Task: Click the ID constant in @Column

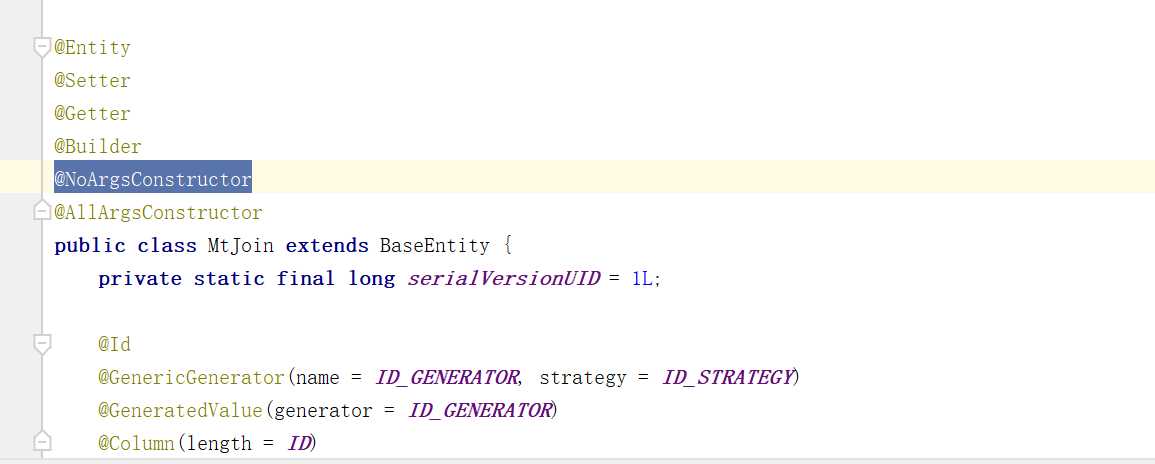Action: pos(299,443)
